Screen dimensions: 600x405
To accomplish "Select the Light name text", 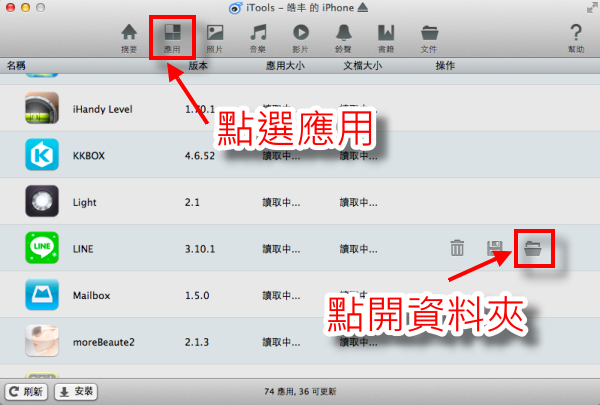I will 85,202.
